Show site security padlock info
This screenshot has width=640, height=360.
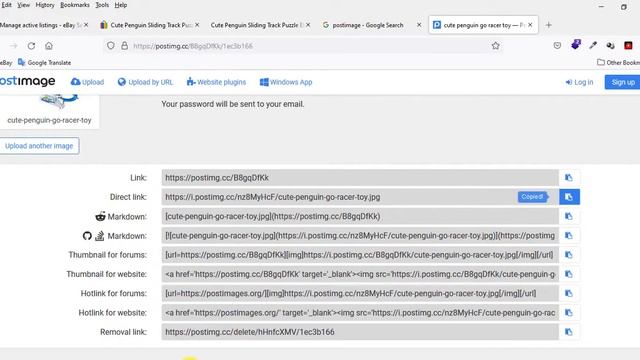click(124, 46)
